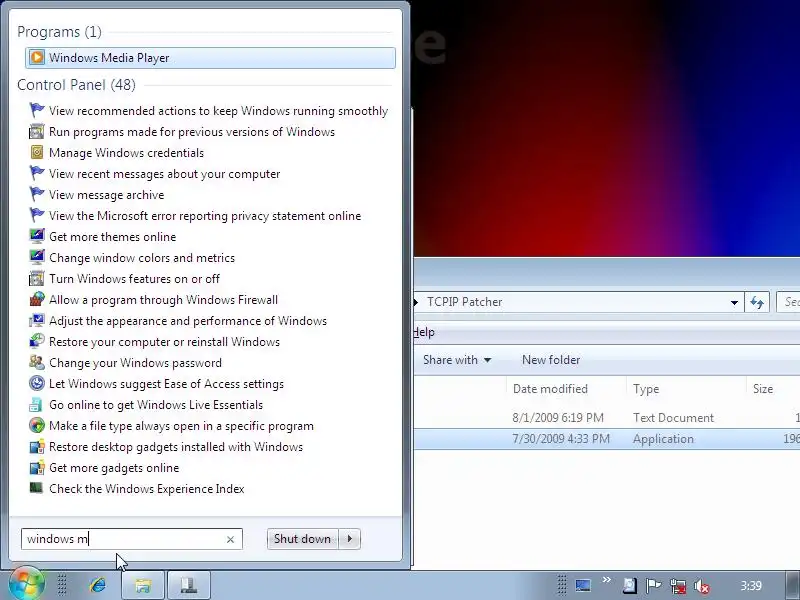Expand the Shut down options arrow
Screen dimensions: 800x600
click(350, 539)
